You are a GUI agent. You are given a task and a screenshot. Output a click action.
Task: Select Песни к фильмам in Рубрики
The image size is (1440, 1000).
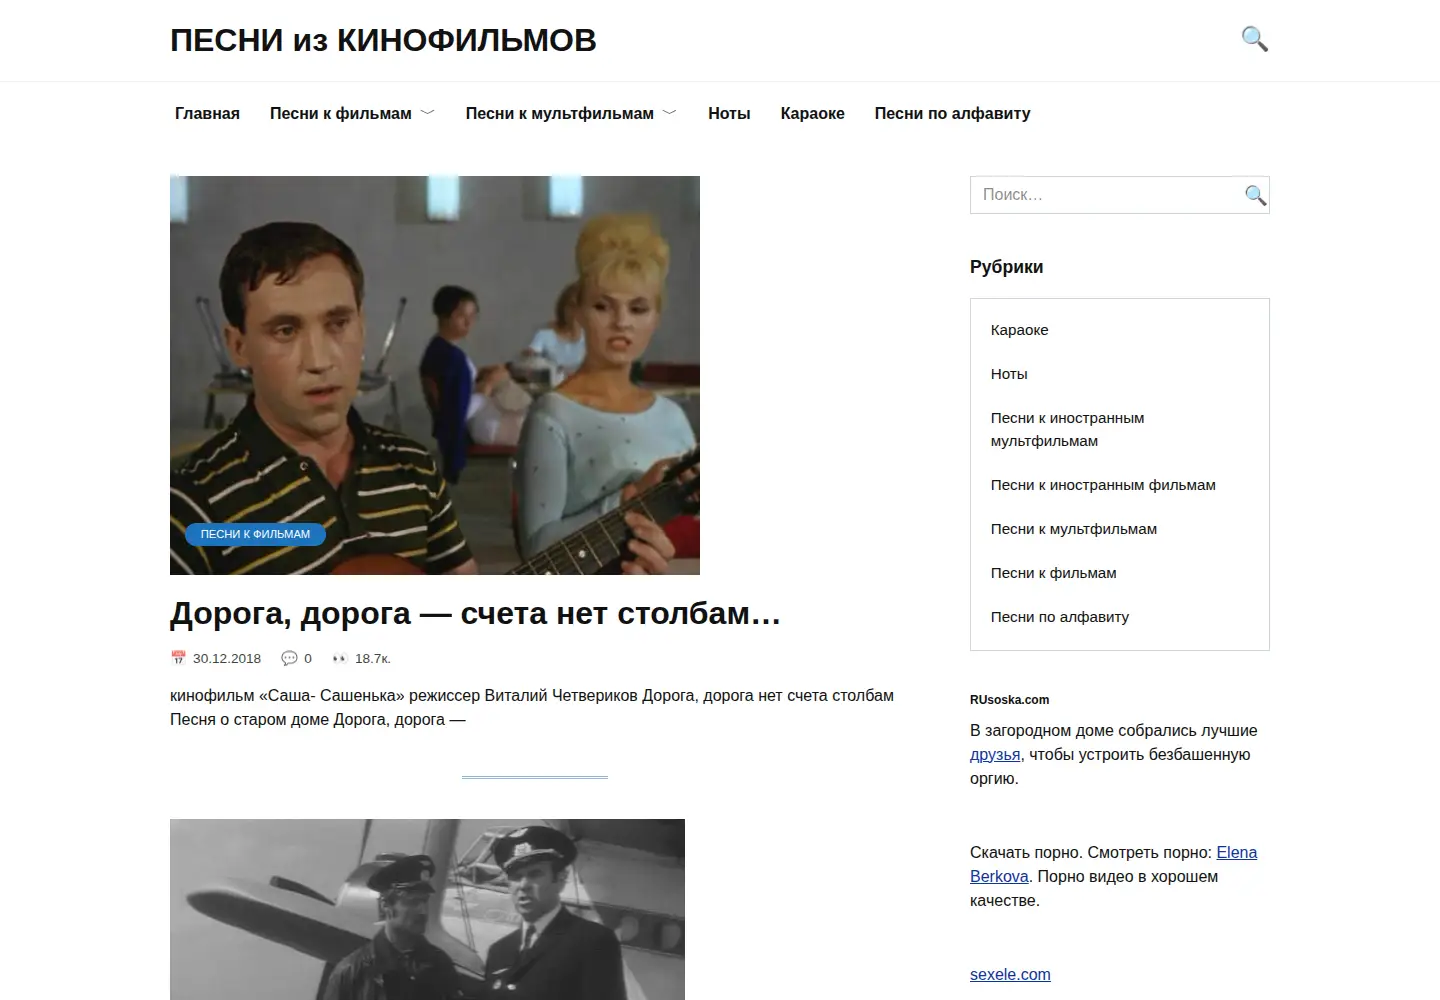(1054, 573)
